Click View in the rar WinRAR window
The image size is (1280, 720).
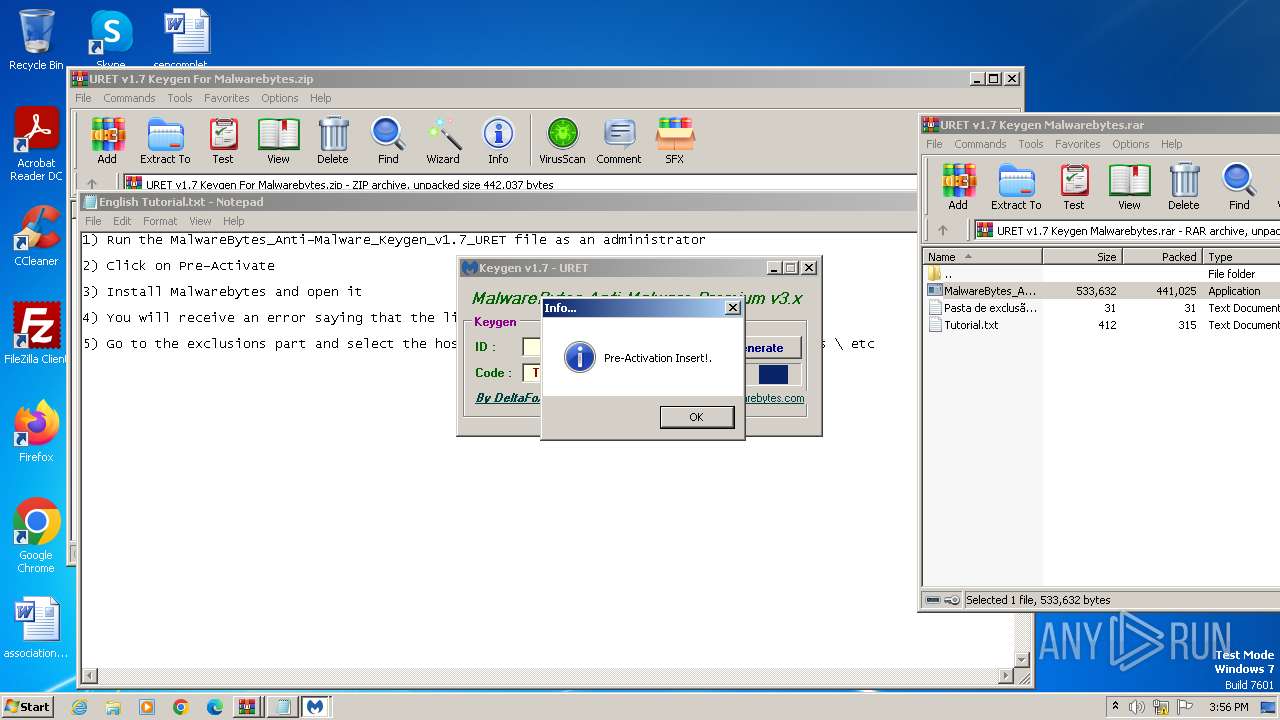pos(1129,187)
